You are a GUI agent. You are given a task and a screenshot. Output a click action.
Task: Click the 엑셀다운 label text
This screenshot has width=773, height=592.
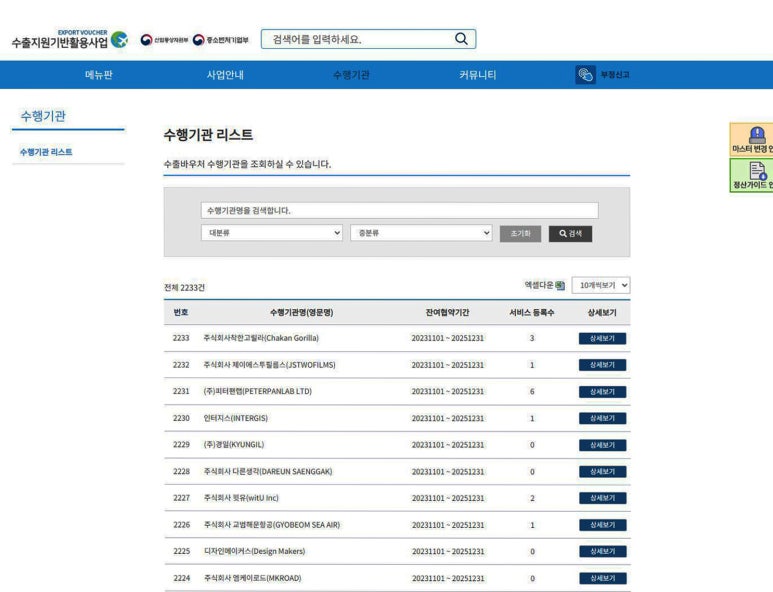click(x=539, y=285)
